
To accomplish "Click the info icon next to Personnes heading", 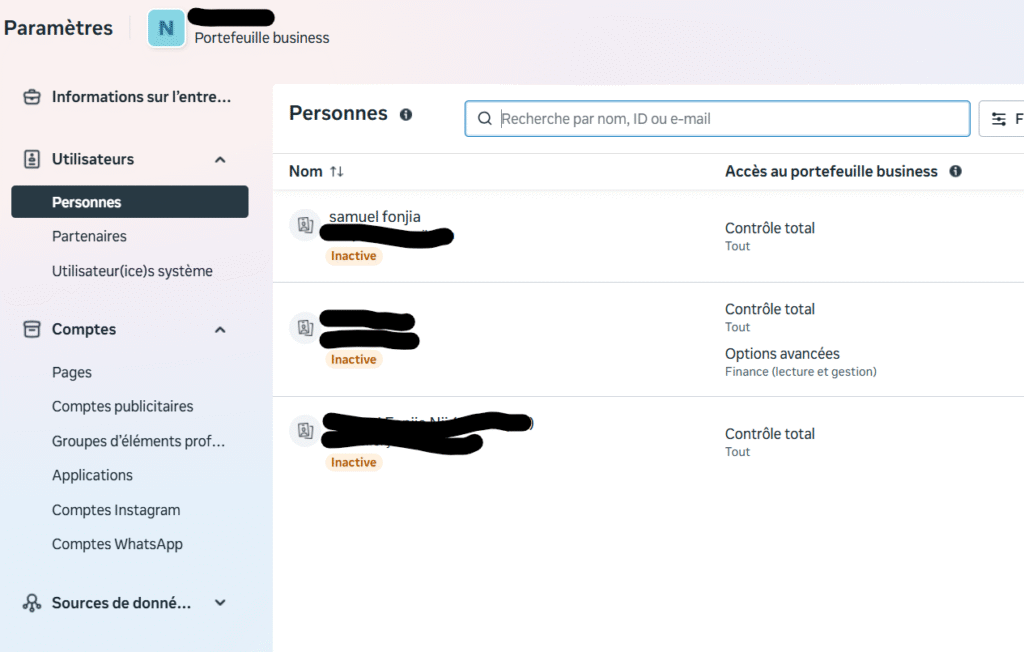I will tap(406, 115).
